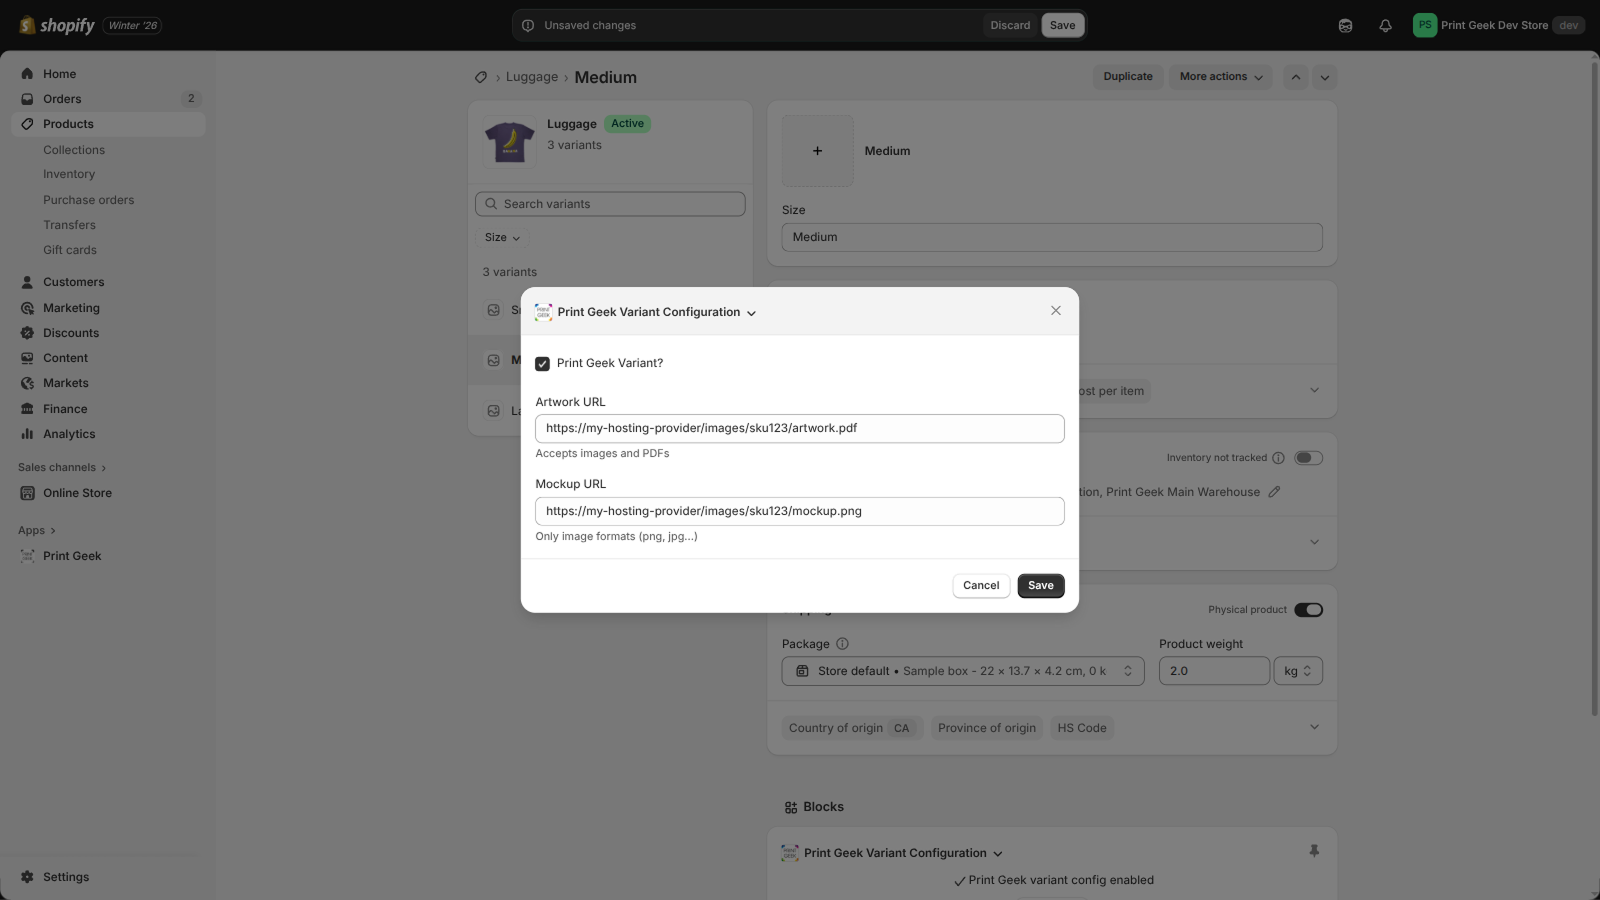Add variant image with plus tile
Viewport: 1600px width, 900px height.
click(818, 151)
